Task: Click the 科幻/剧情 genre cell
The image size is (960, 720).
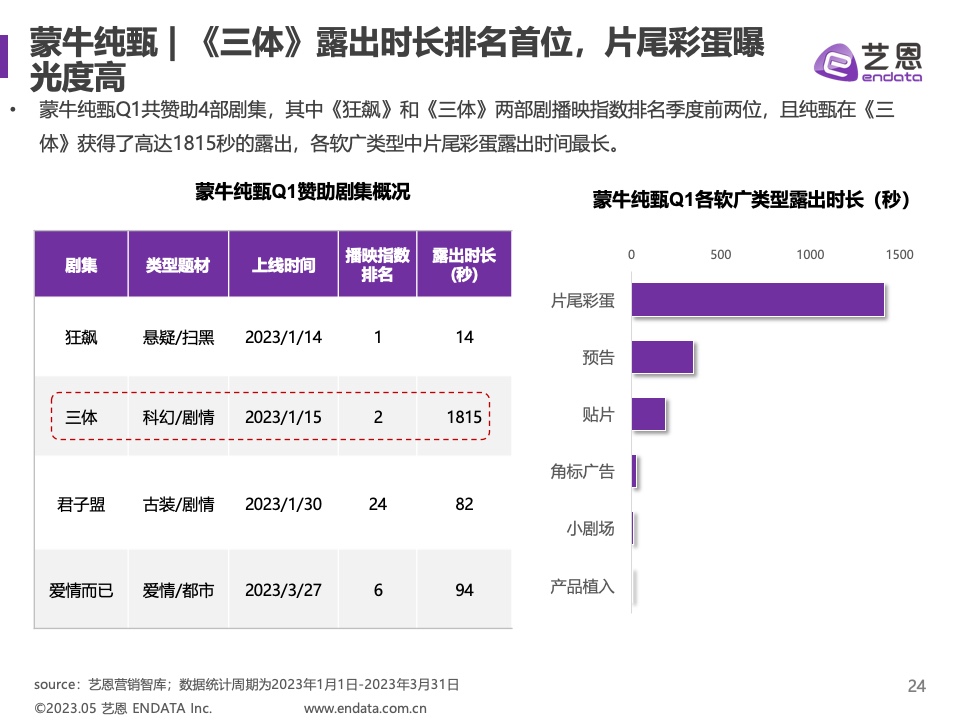Action: pyautogui.click(x=178, y=418)
